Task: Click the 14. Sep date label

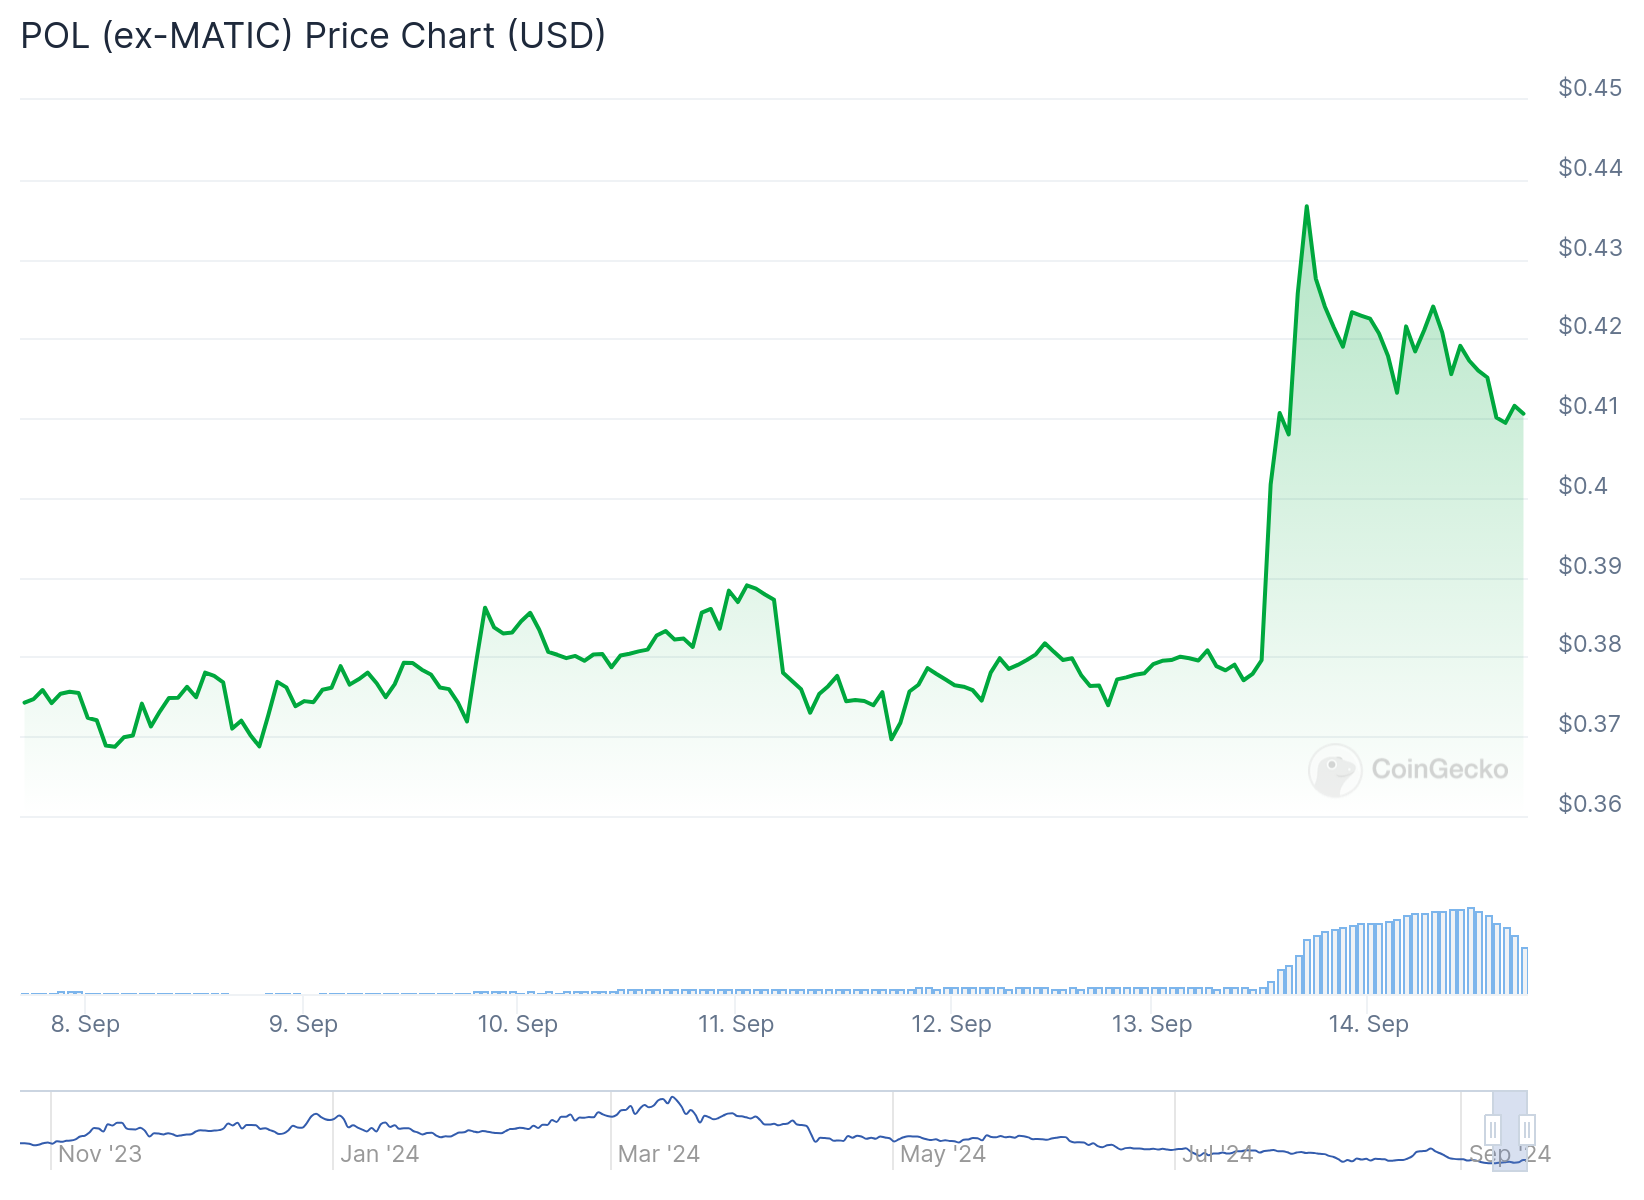Action: click(x=1368, y=1024)
